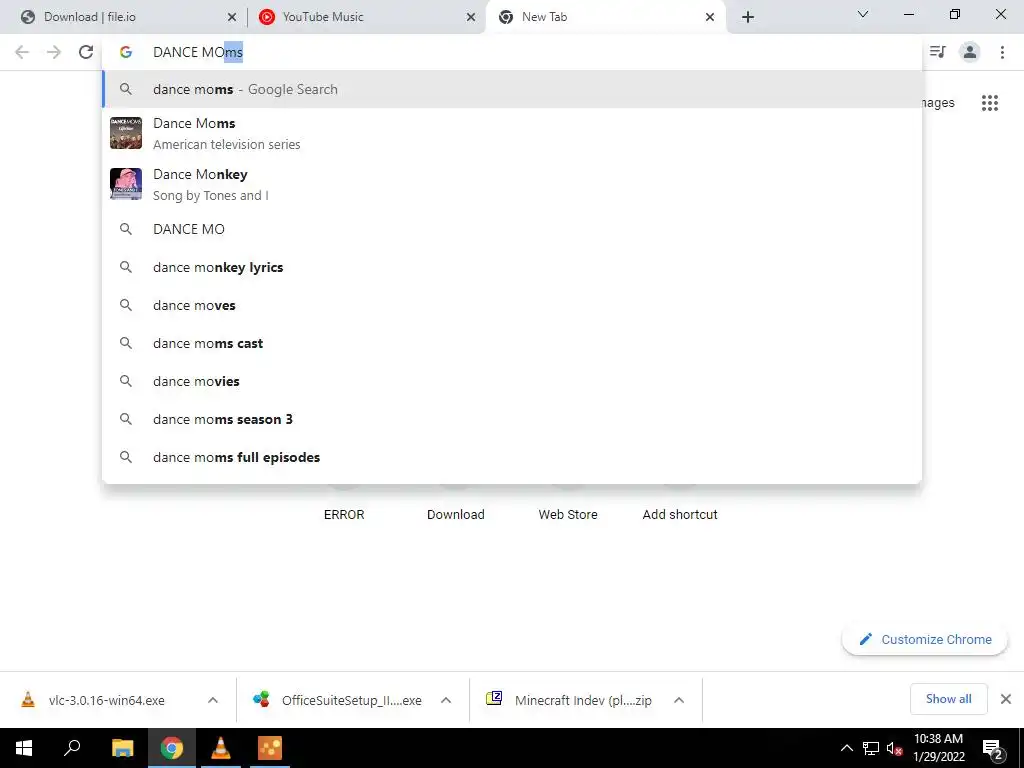Viewport: 1024px width, 768px height.
Task: Select the 'dance monkey lyrics' suggestion
Action: (x=512, y=267)
